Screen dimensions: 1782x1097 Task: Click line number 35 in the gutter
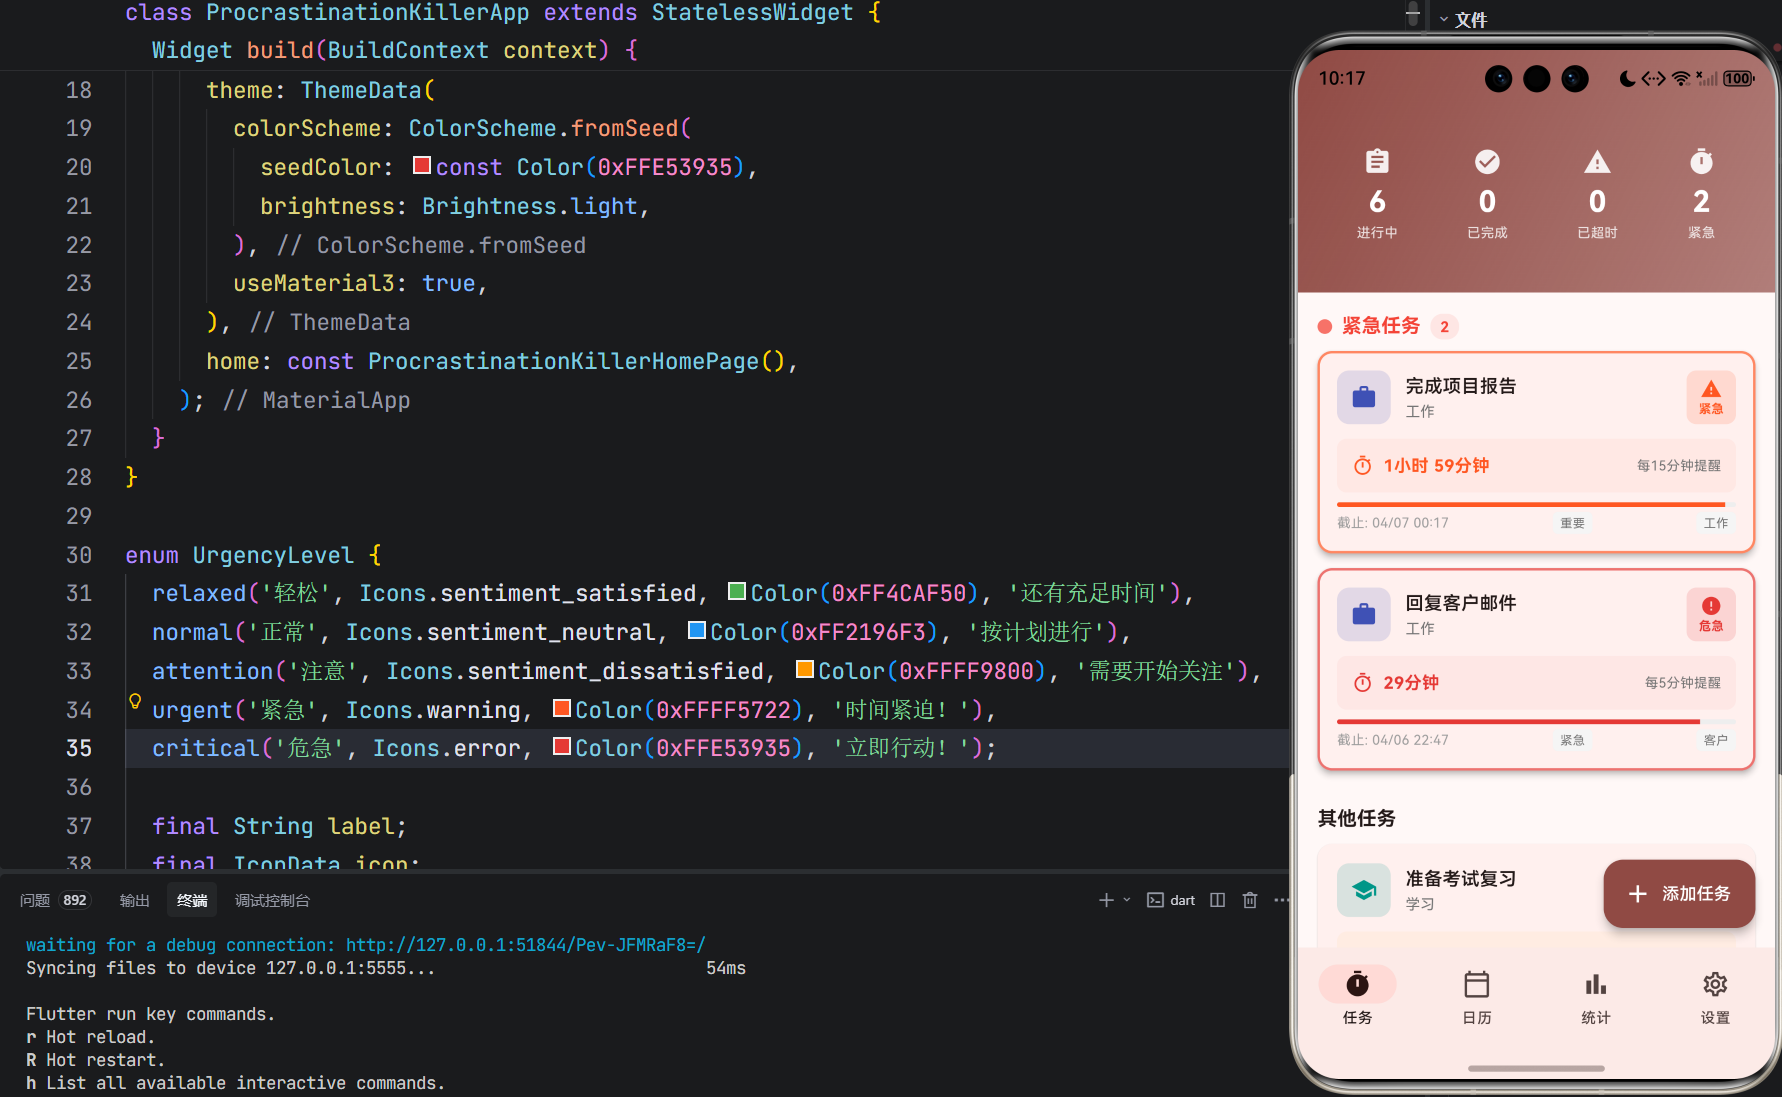pyautogui.click(x=79, y=748)
